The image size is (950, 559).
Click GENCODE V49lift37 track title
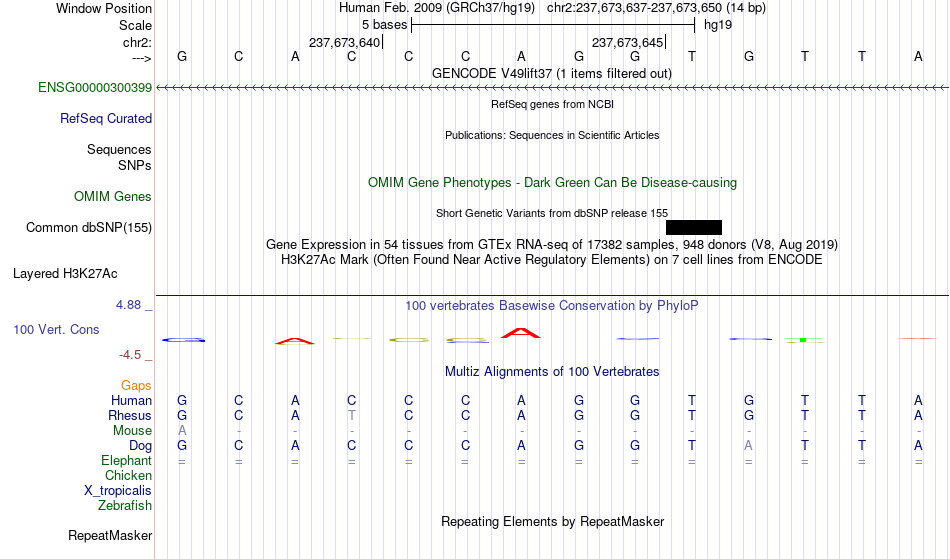(551, 73)
